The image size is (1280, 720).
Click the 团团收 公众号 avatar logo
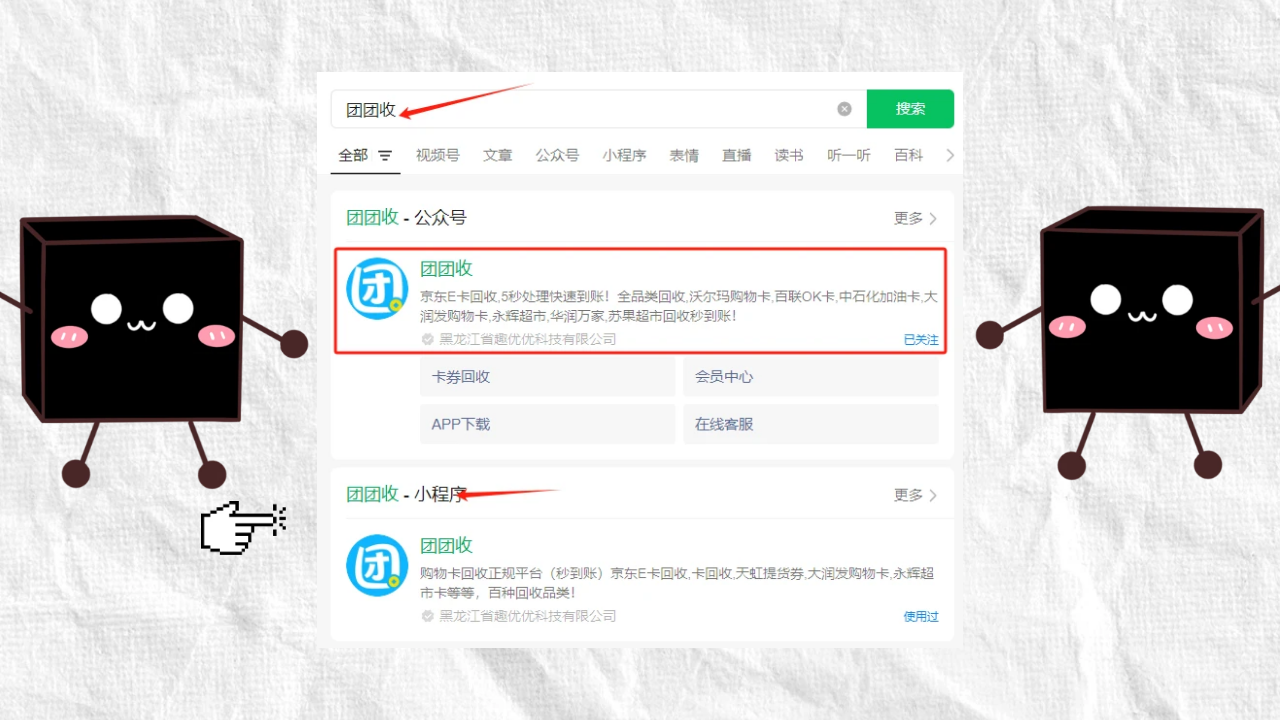377,288
